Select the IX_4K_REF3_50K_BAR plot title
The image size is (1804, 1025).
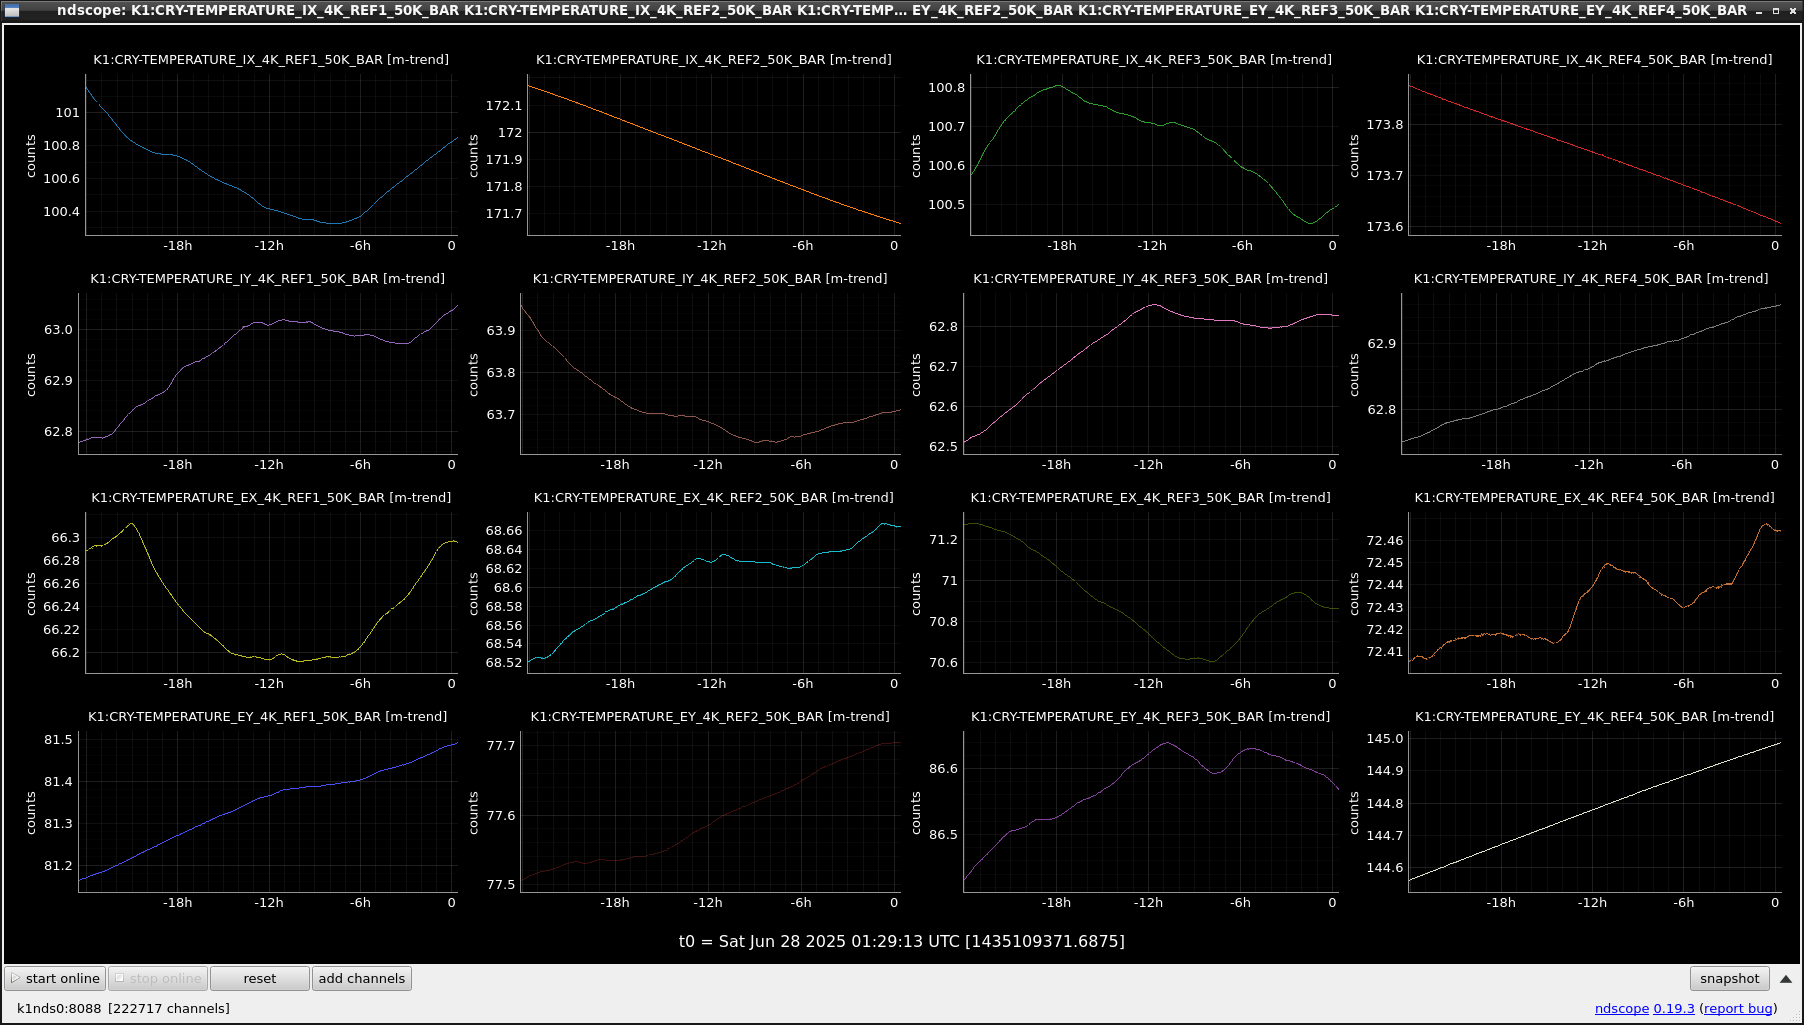click(x=1154, y=59)
